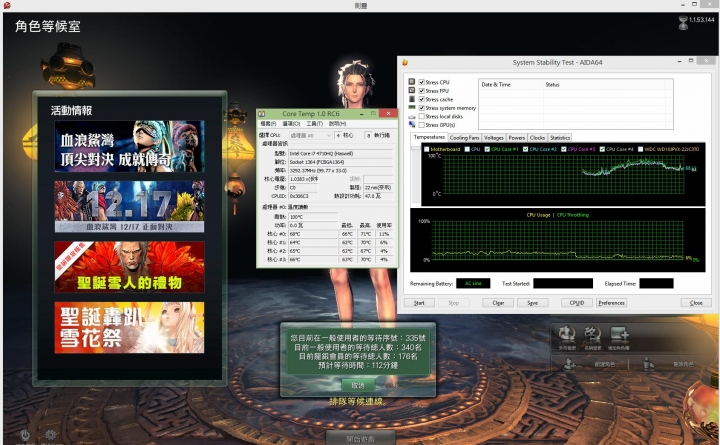The width and height of the screenshot is (720, 445).
Task: Click the delete character trash icon
Action: pos(648,364)
